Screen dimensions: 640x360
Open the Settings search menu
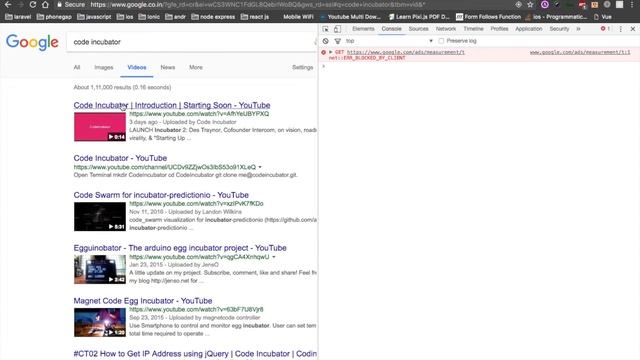coord(302,67)
